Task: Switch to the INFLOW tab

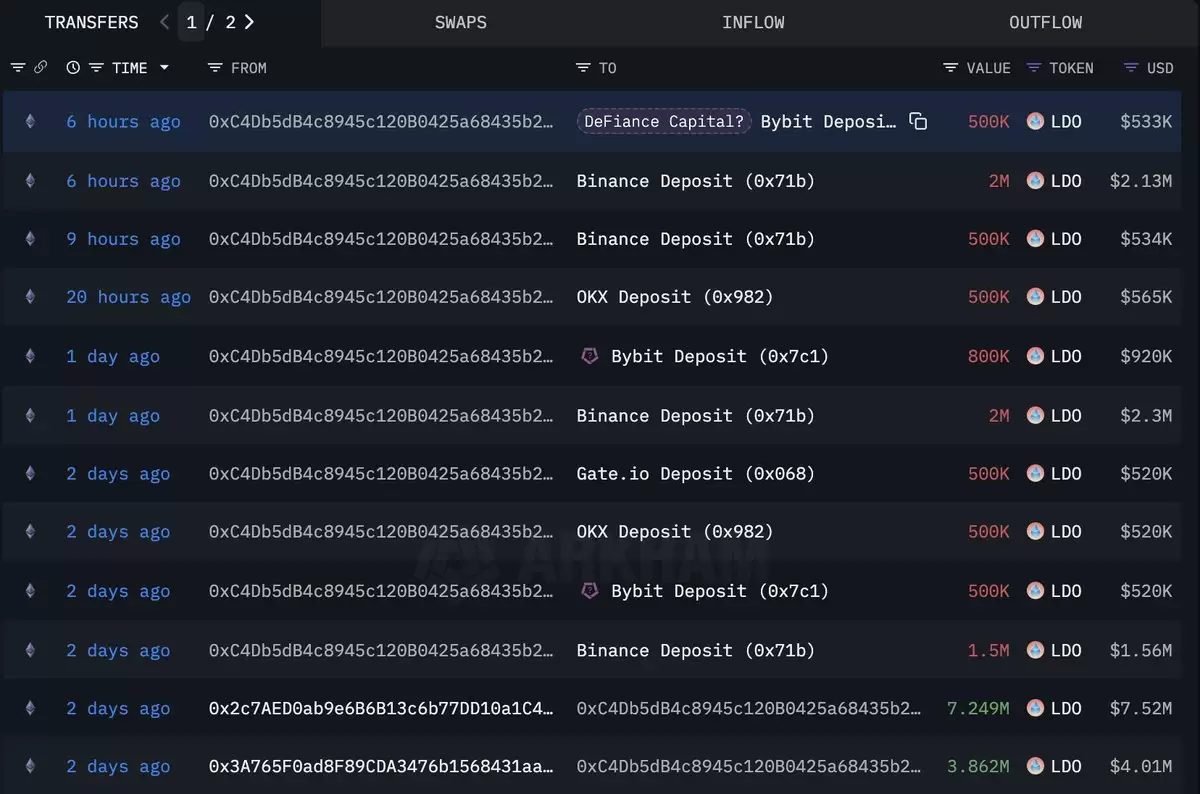Action: tap(753, 22)
